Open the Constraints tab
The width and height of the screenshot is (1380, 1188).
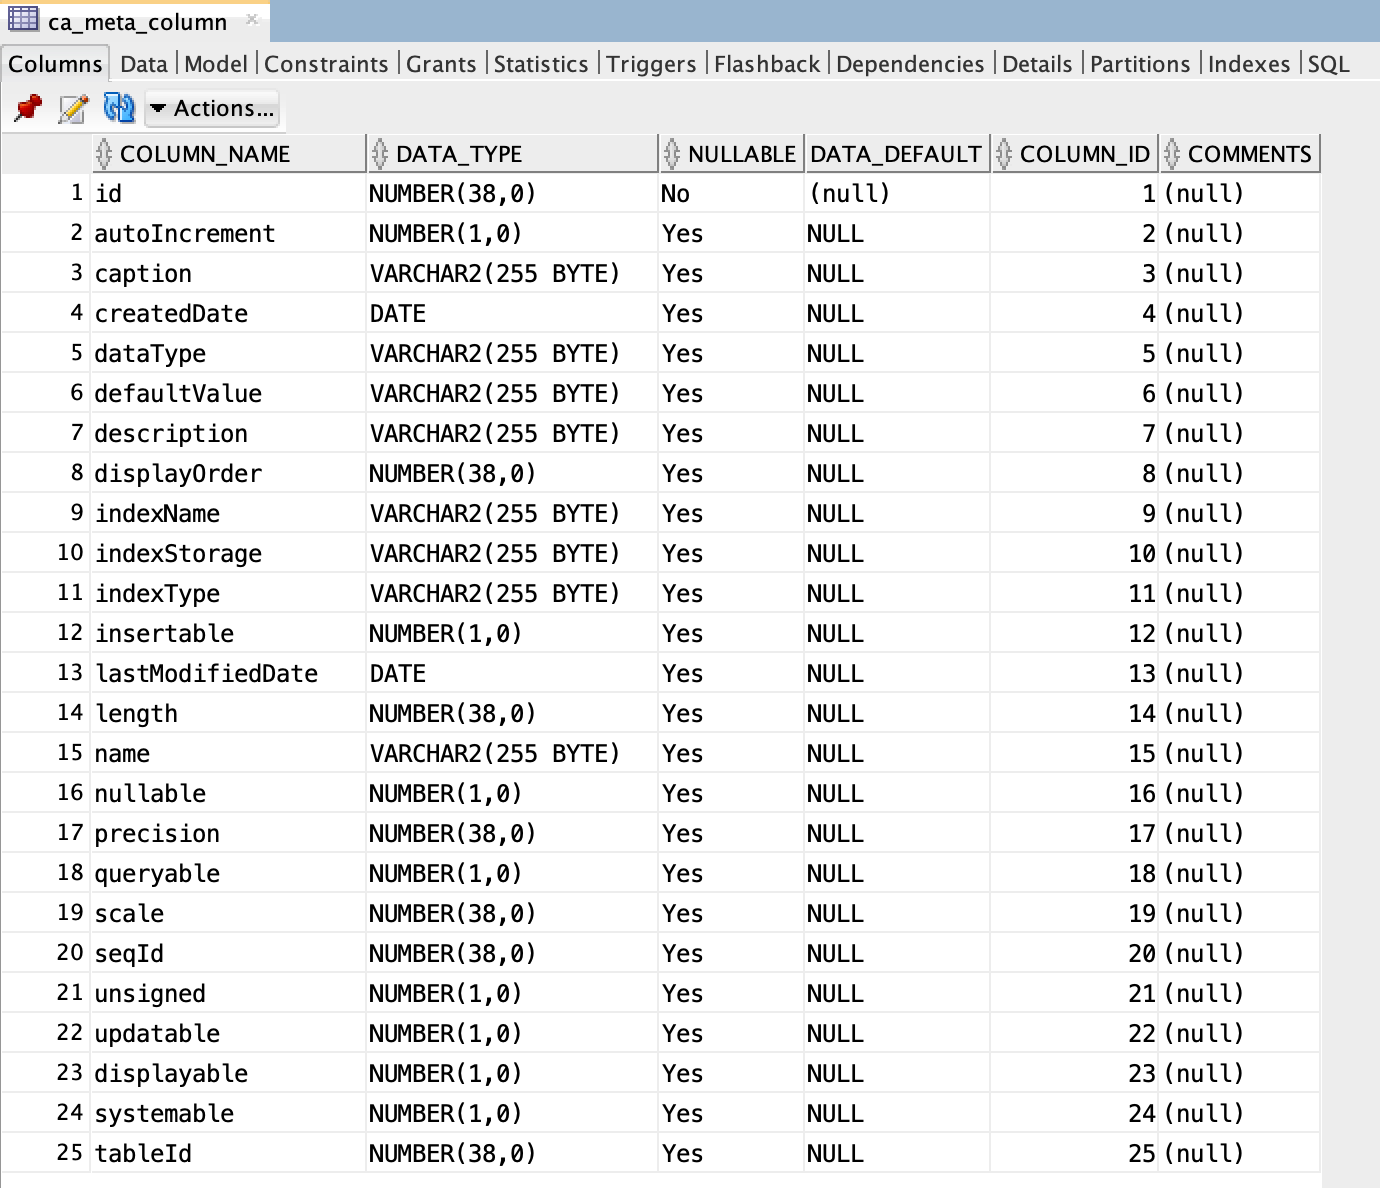coord(326,64)
